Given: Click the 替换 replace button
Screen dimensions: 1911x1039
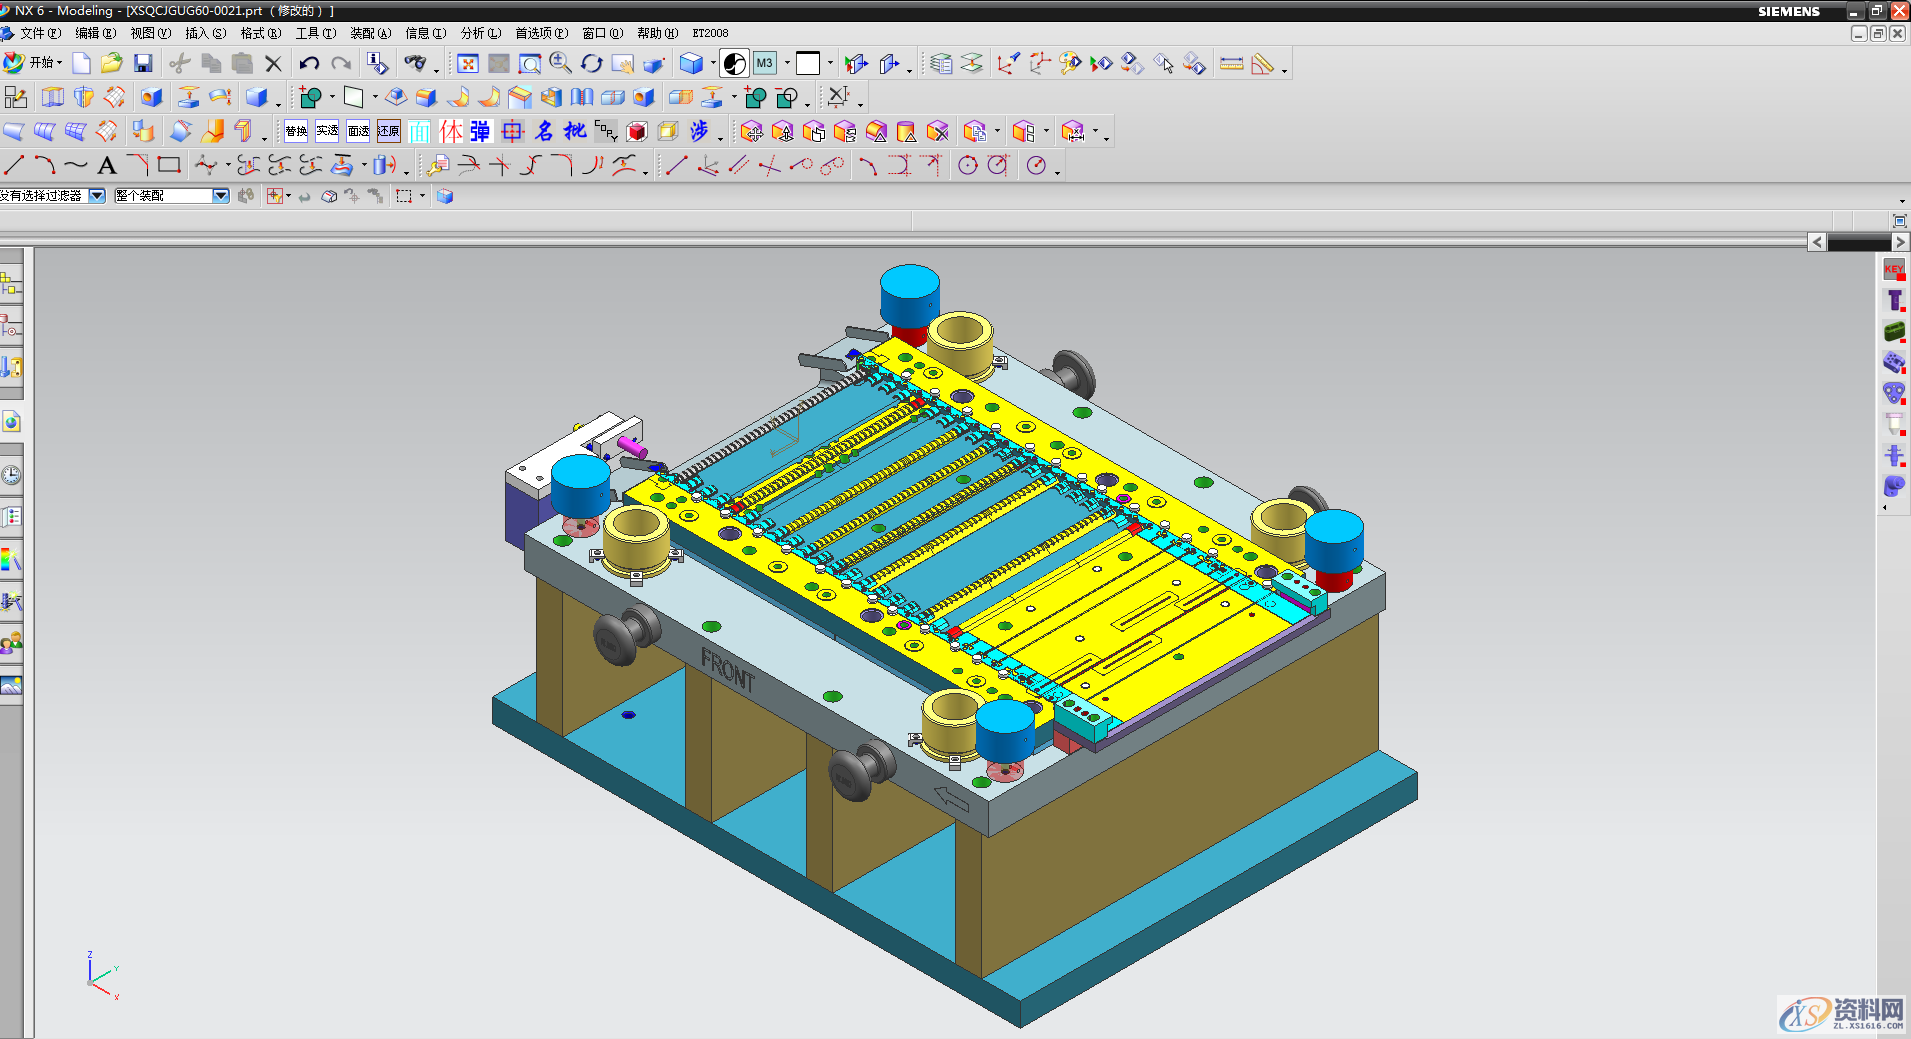Looking at the screenshot, I should pos(296,131).
